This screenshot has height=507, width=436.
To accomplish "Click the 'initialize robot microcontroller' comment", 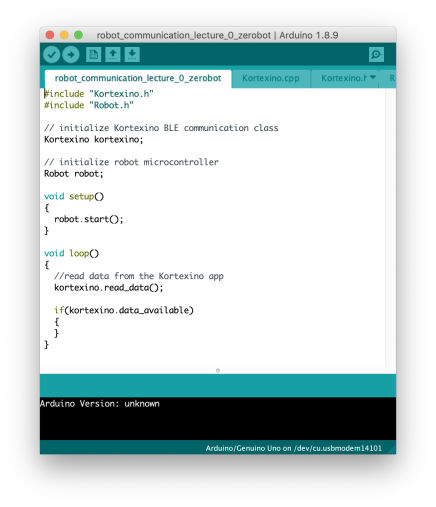I will (x=131, y=162).
